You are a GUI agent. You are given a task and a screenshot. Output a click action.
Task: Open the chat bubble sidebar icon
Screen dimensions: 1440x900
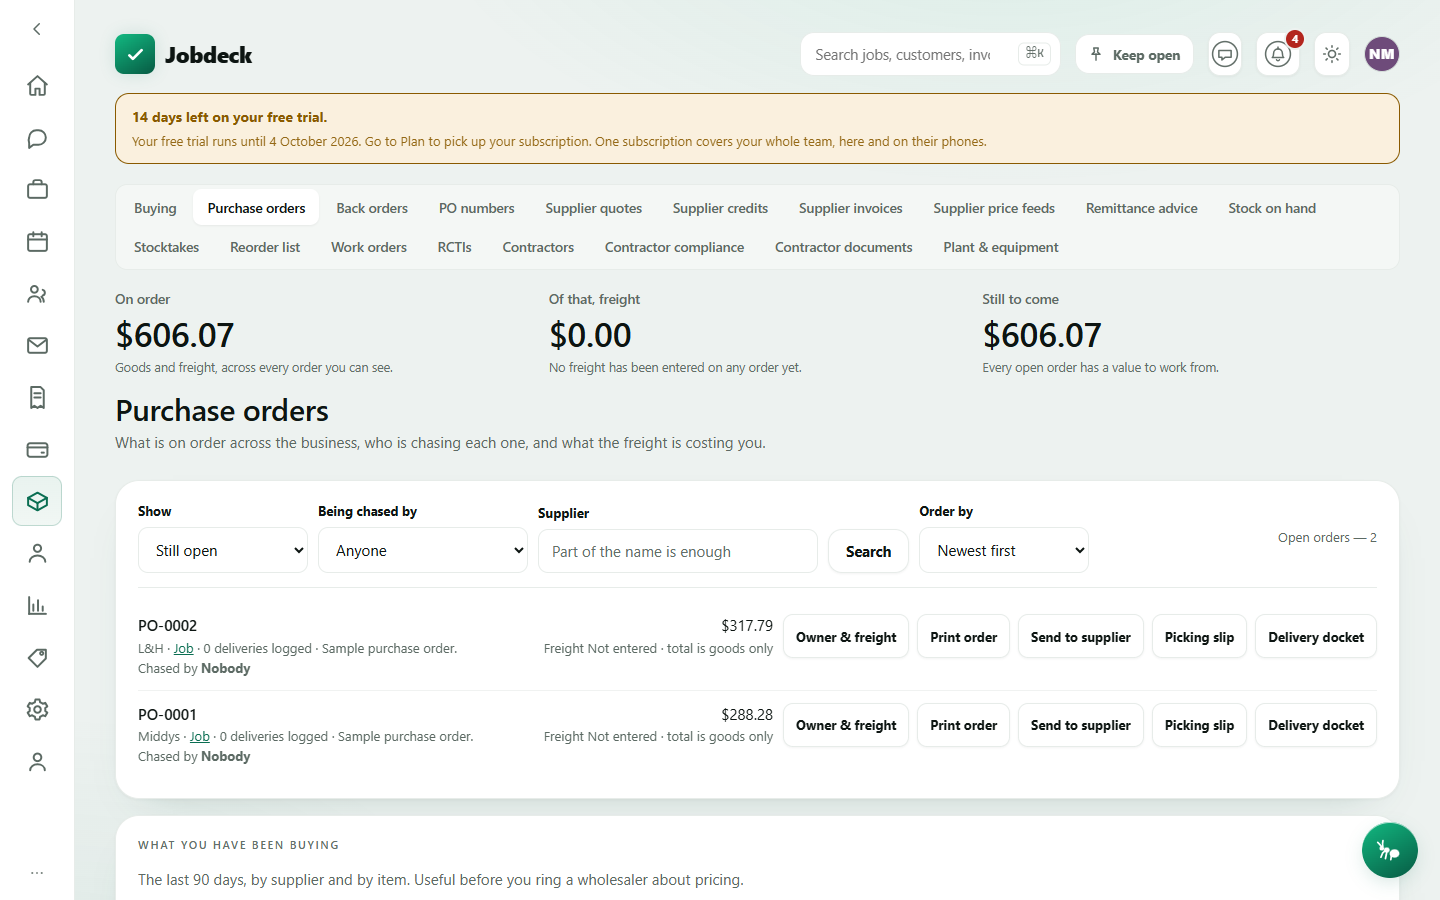click(37, 138)
